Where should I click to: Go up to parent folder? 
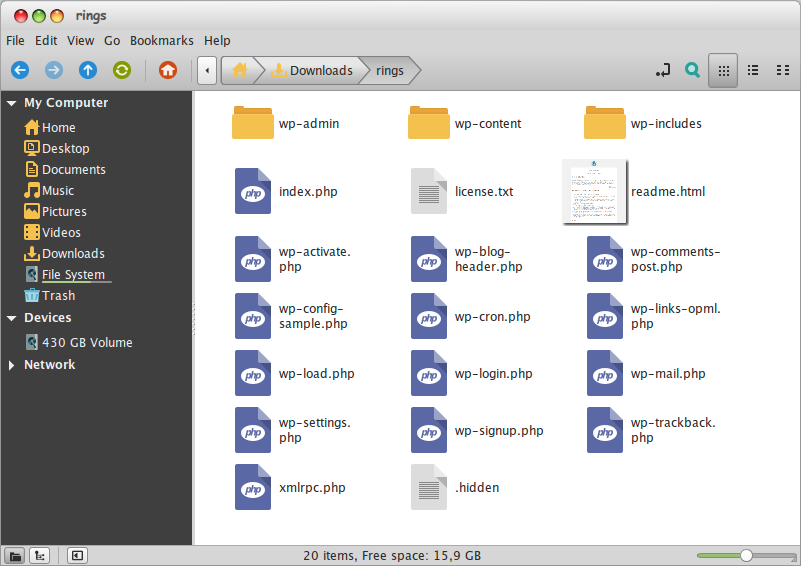(88, 70)
